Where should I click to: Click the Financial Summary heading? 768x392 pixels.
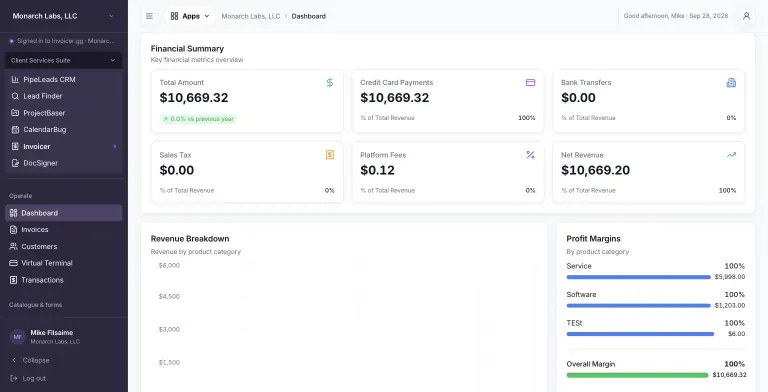187,49
